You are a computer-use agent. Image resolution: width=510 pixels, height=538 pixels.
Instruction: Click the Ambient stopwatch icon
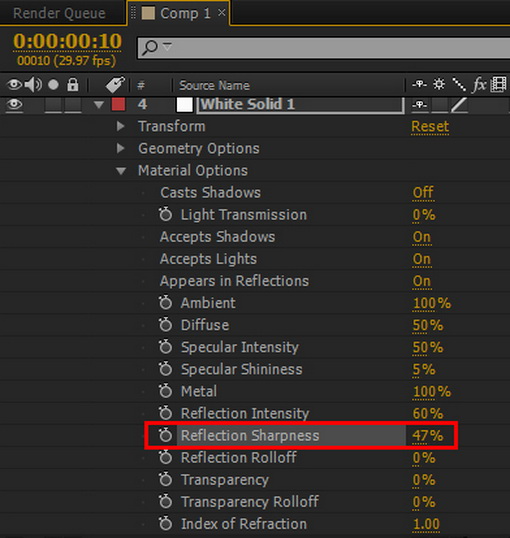(165, 303)
